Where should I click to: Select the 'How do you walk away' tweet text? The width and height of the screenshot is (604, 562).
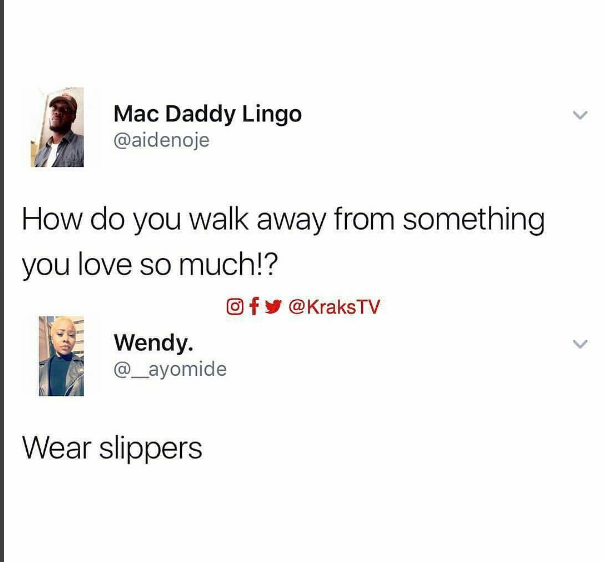click(283, 241)
